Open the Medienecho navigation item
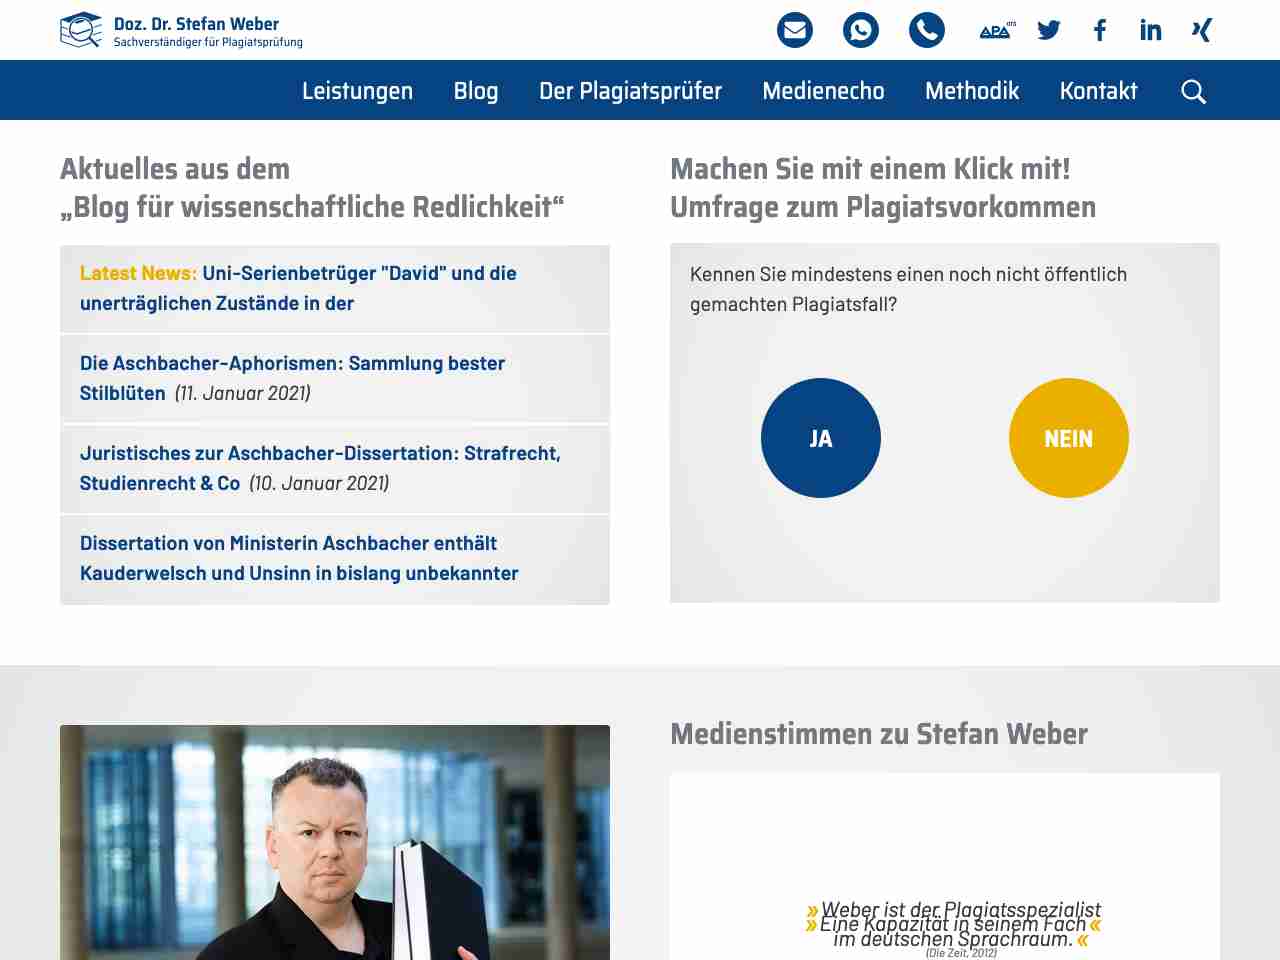The height and width of the screenshot is (960, 1280). (x=823, y=91)
